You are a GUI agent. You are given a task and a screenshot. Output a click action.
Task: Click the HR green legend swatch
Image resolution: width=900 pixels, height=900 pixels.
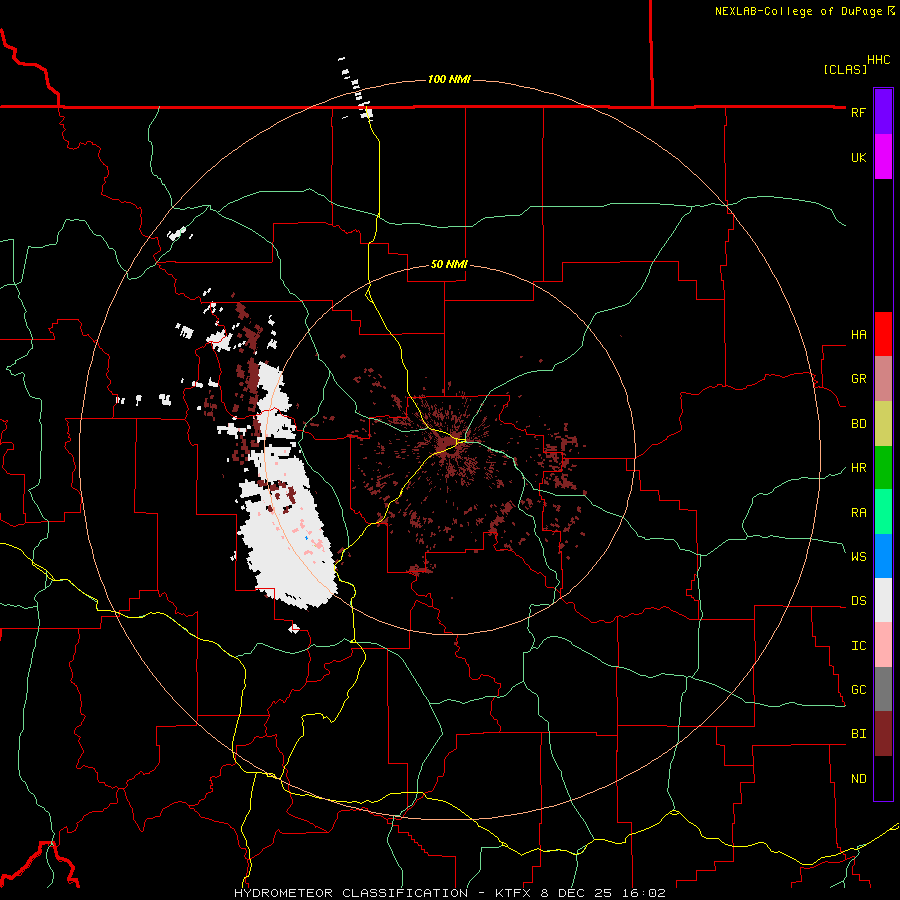883,468
